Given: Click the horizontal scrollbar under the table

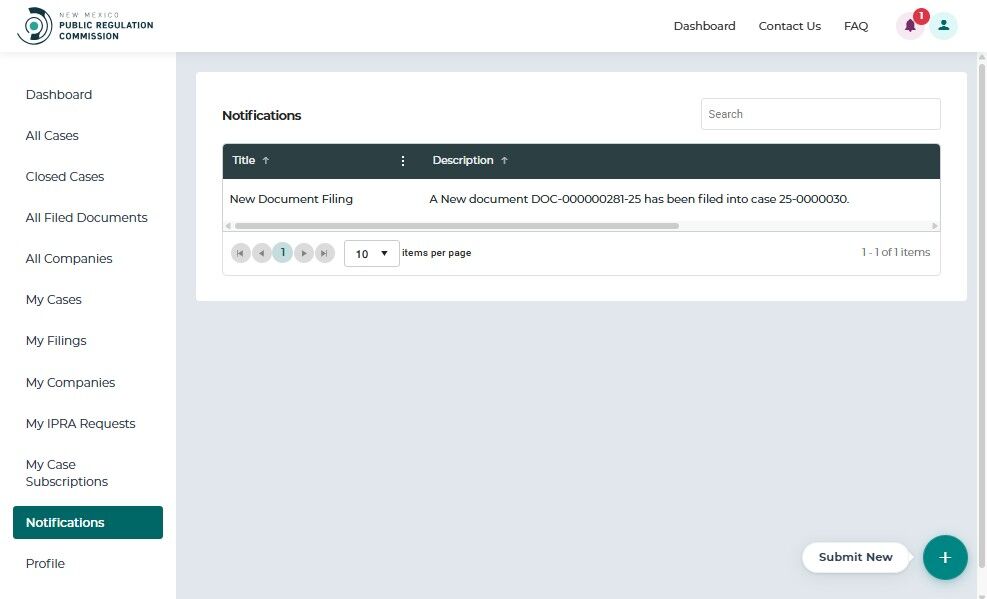Looking at the screenshot, I should click(x=456, y=226).
